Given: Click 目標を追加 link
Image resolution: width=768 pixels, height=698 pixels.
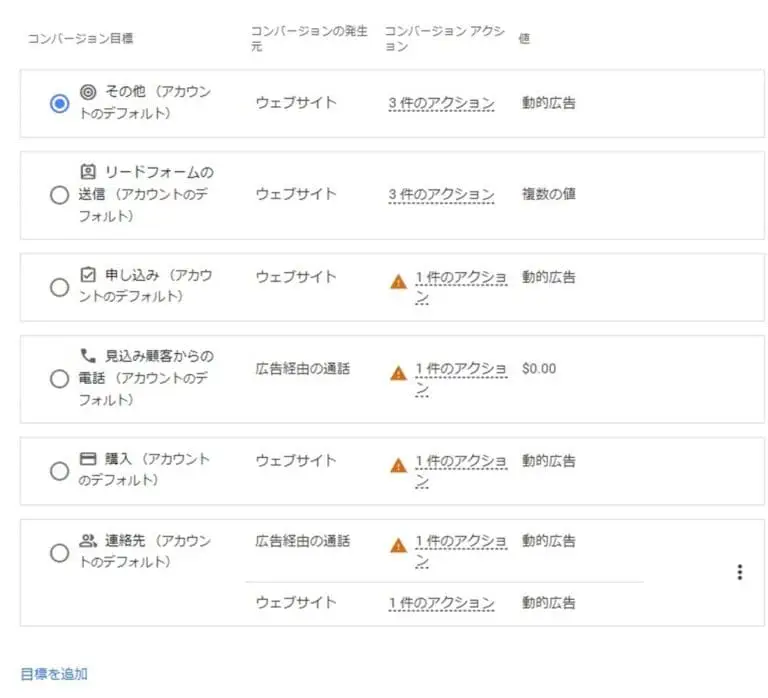Looking at the screenshot, I should tap(54, 674).
